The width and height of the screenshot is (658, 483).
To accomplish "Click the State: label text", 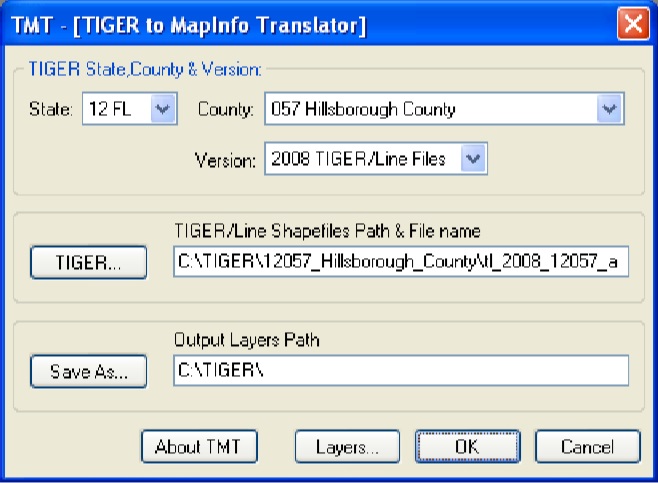I will click(50, 109).
